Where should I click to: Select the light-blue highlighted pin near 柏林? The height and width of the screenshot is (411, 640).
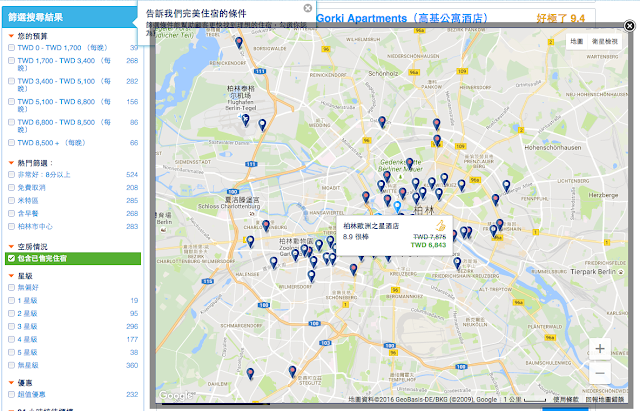pyautogui.click(x=397, y=207)
